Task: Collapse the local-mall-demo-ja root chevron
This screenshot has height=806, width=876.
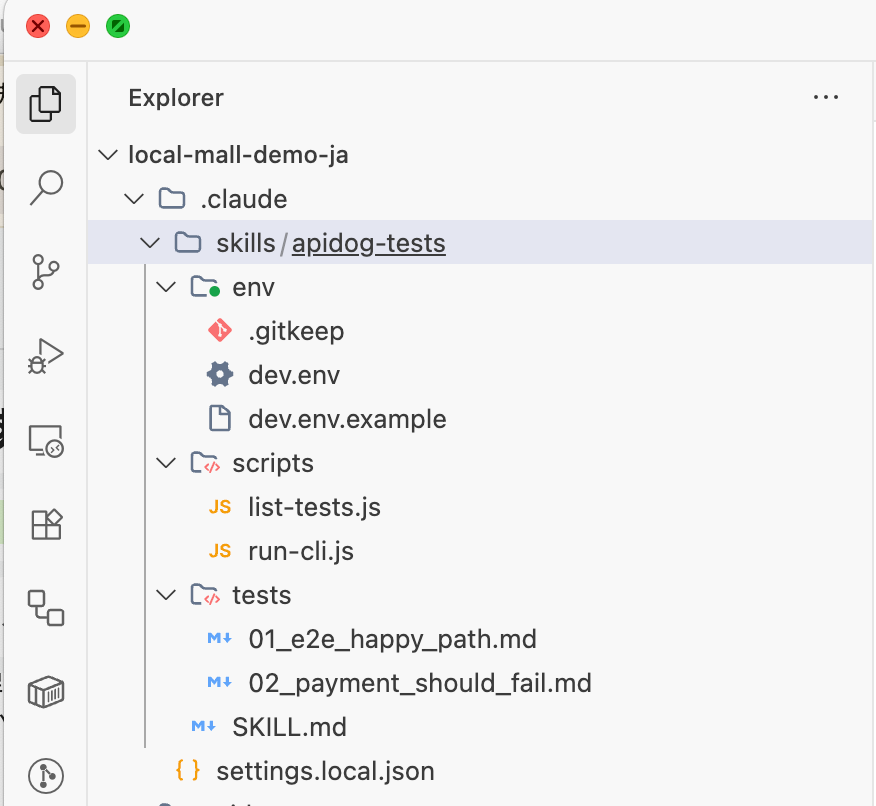Action: coord(108,155)
